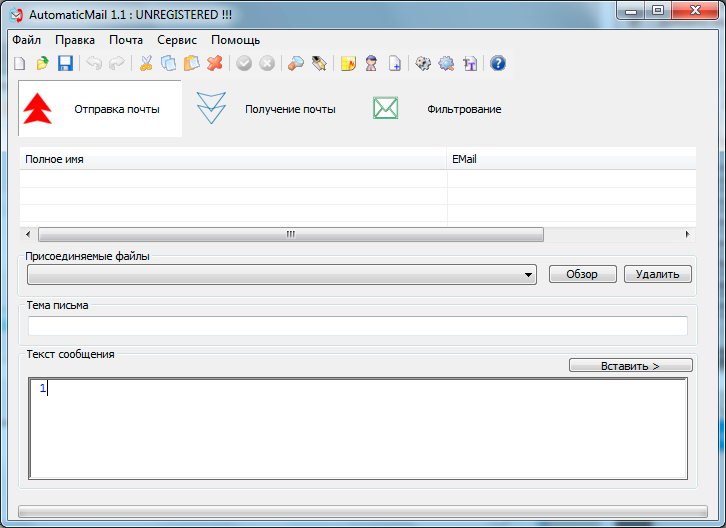This screenshot has width=726, height=528.
Task: Expand the Присоединяемые файлы dropdown
Action: tap(529, 274)
